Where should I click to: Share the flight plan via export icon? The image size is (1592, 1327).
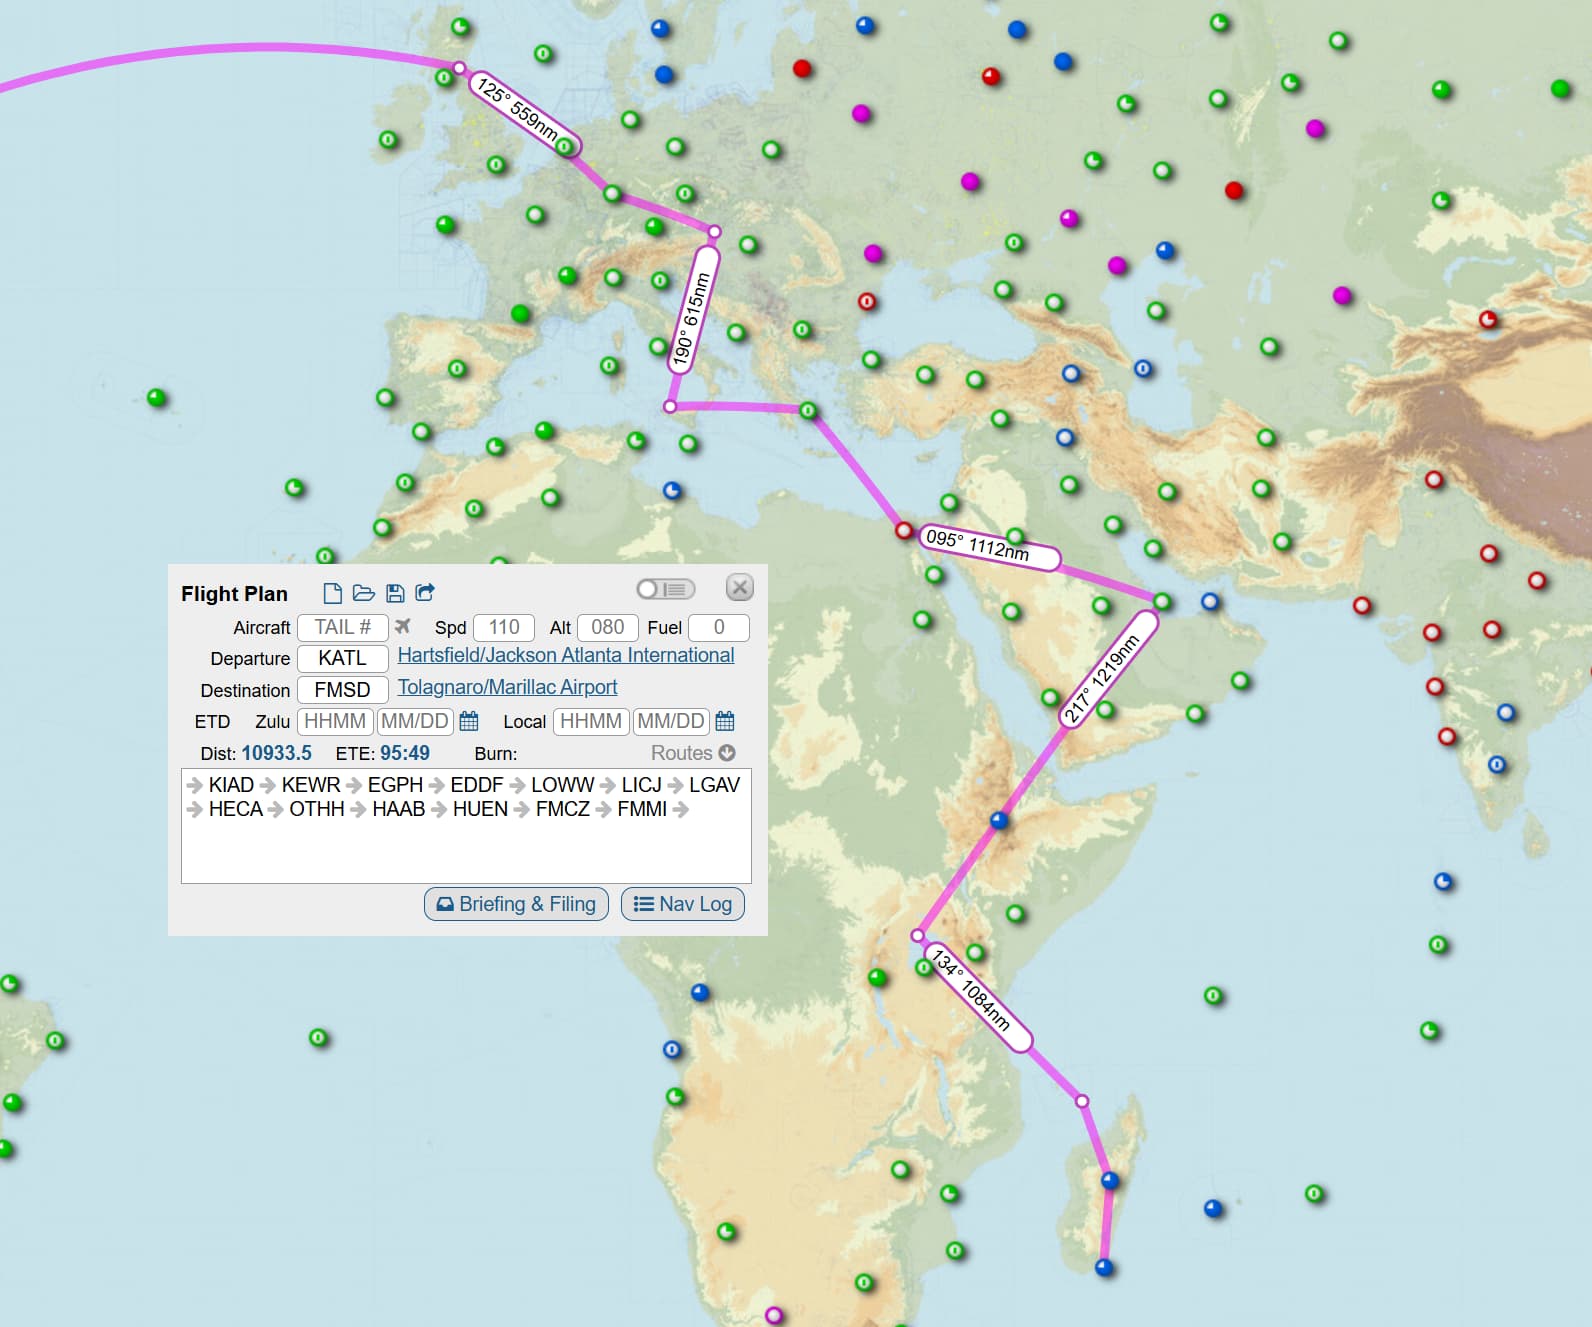pos(425,593)
